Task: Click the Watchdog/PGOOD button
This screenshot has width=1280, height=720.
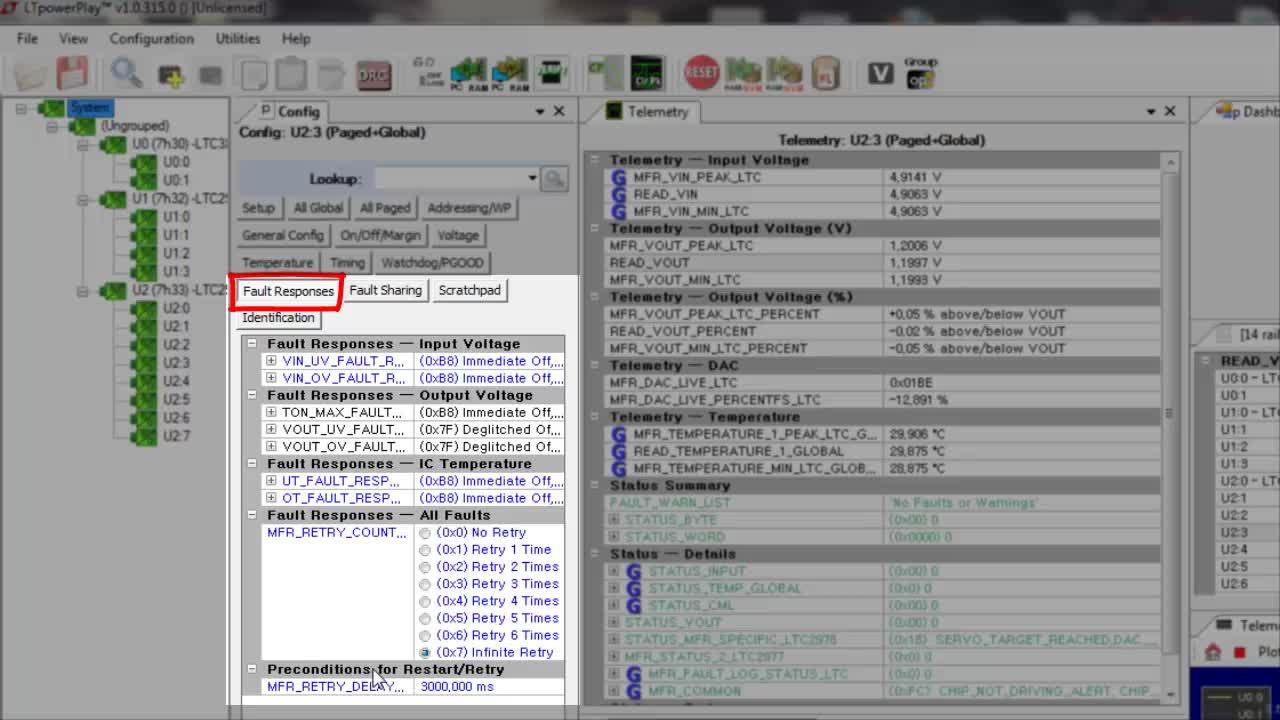Action: (x=432, y=263)
